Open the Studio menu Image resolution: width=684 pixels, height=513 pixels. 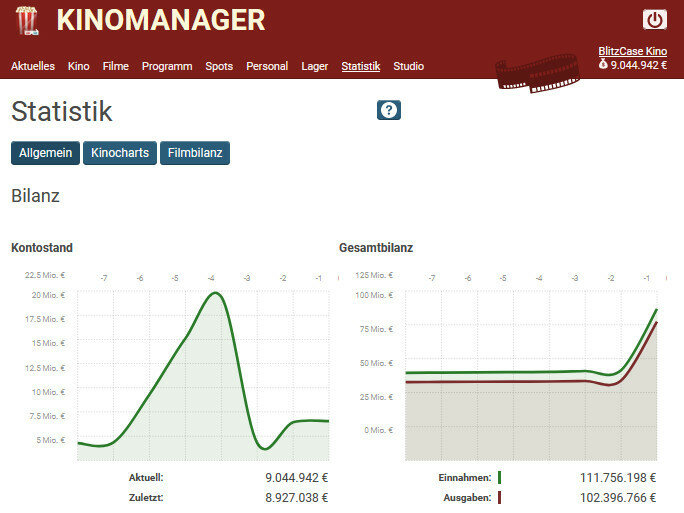(408, 66)
